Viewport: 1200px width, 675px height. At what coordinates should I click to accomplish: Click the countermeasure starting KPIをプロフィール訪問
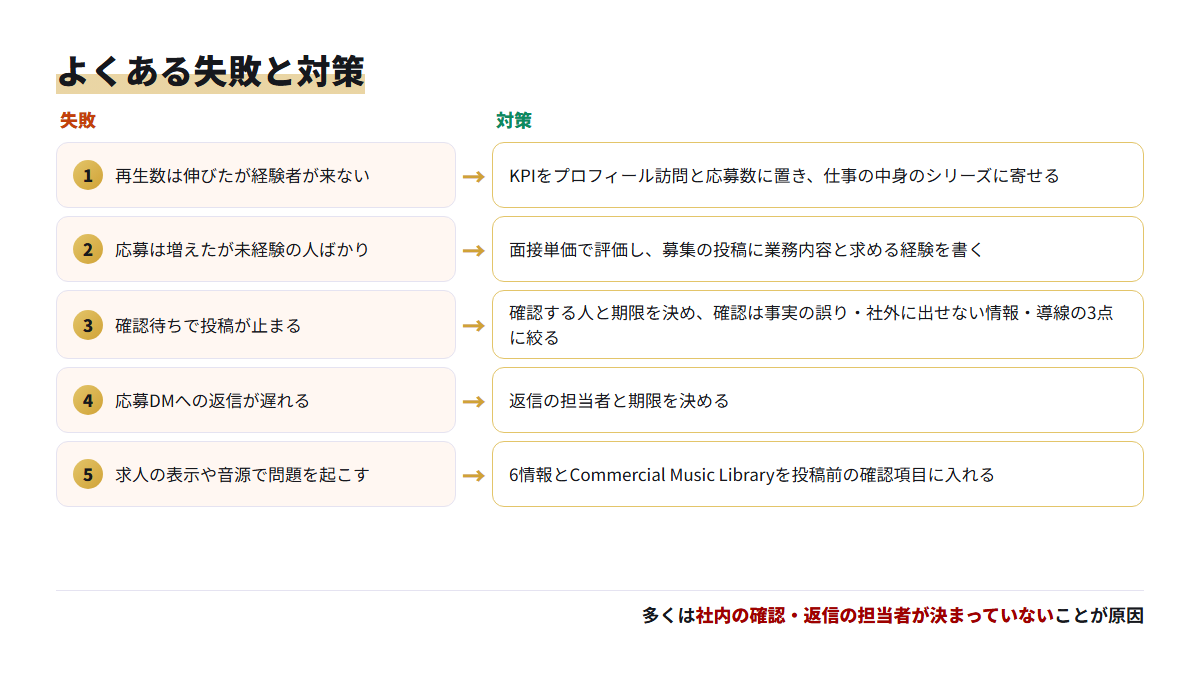818,175
